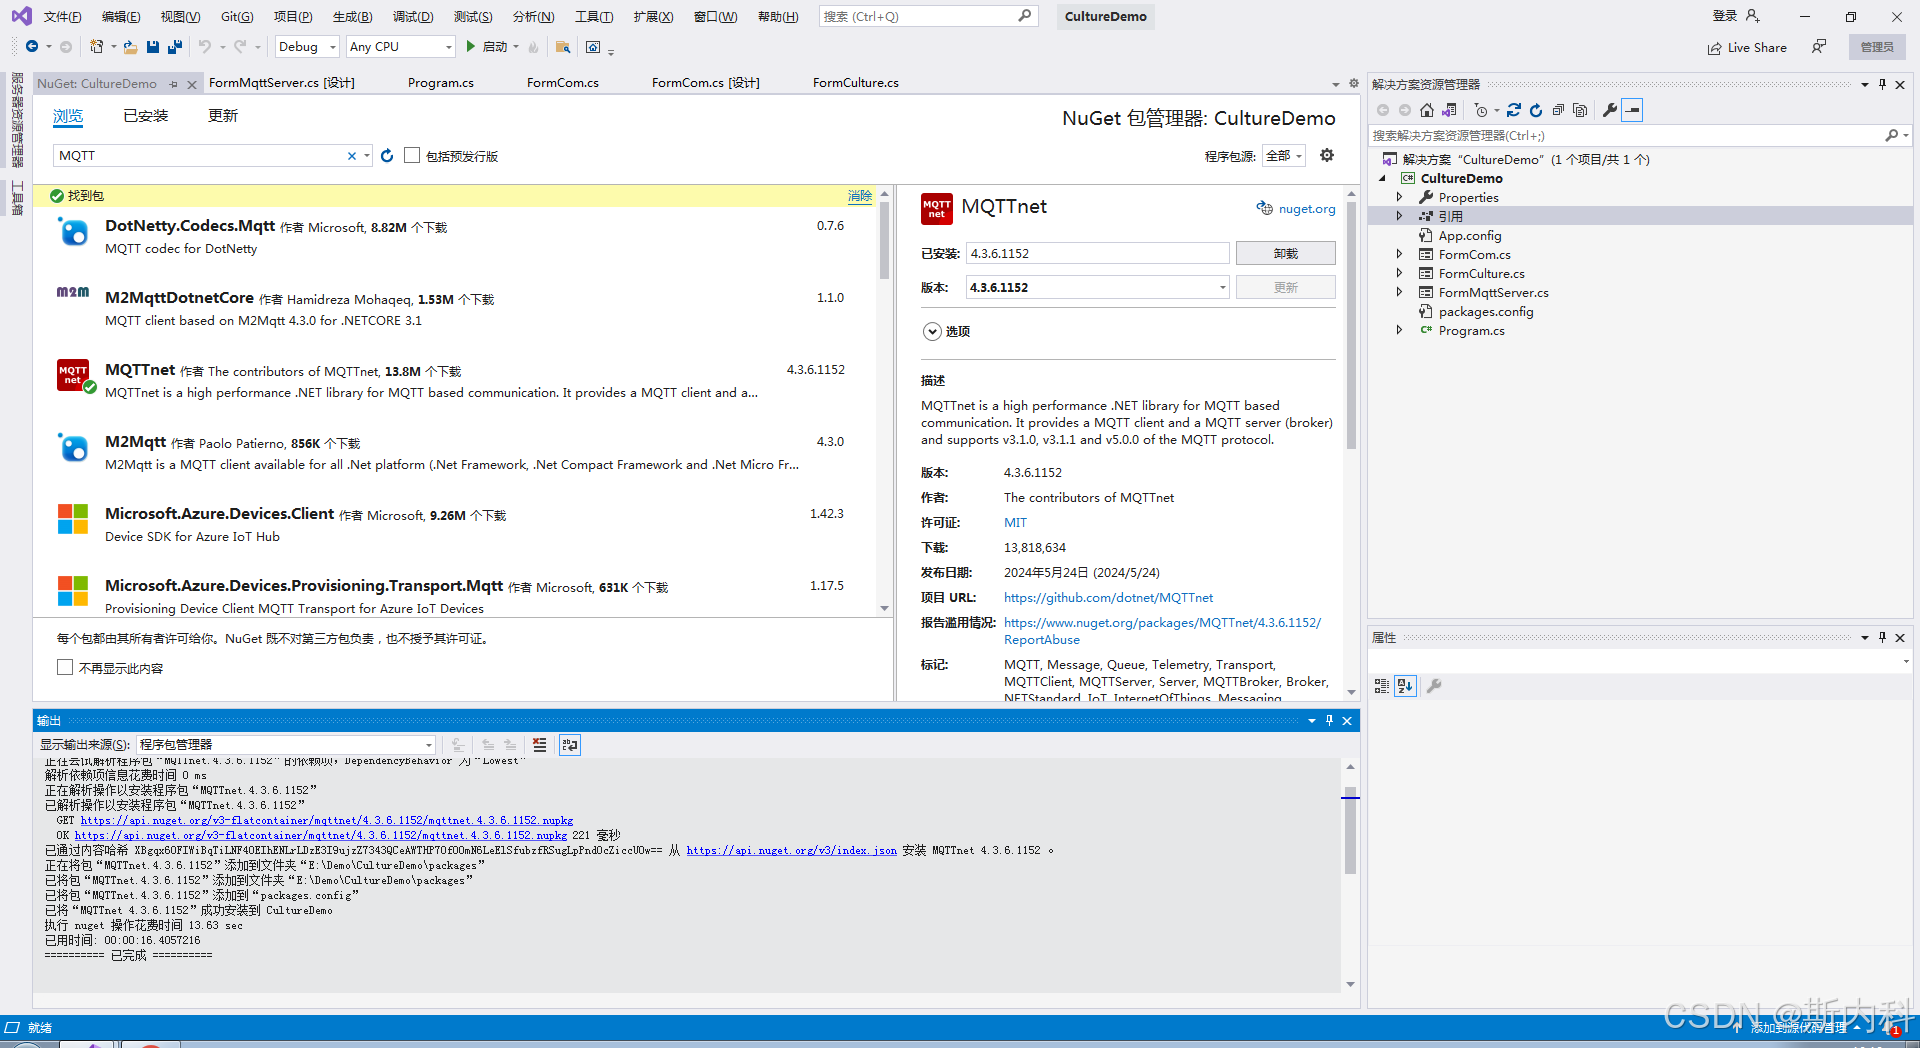The width and height of the screenshot is (1920, 1048).
Task: Check the do not show again checkbox
Action: [x=65, y=667]
